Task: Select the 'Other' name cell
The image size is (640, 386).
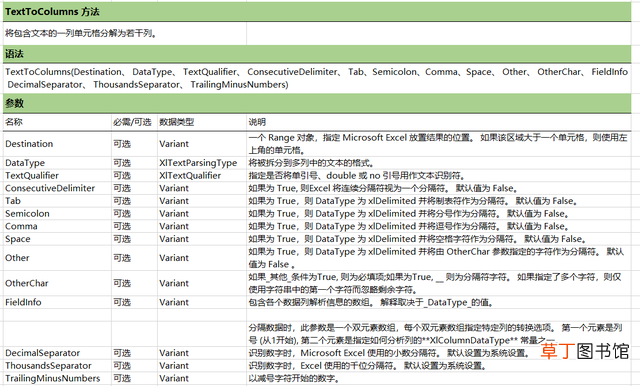Action: click(57, 258)
